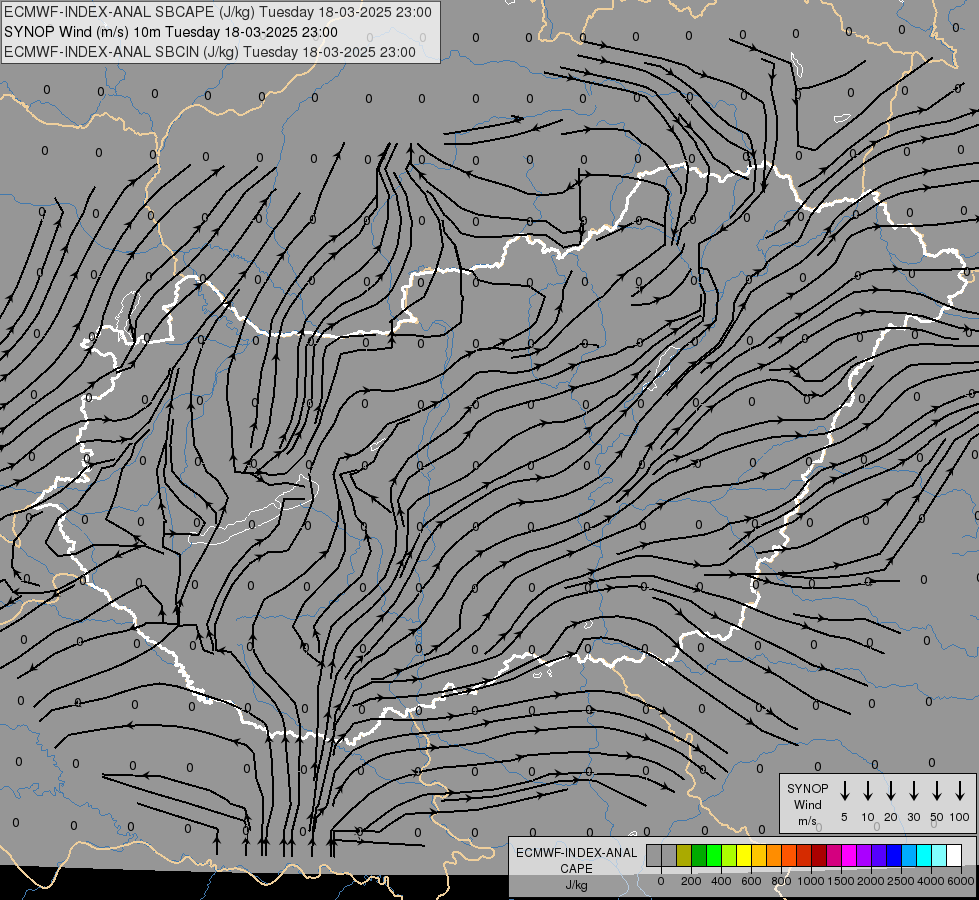Click the 20 m/s wind arrow symbol
Image resolution: width=979 pixels, height=900 pixels.
[x=891, y=790]
